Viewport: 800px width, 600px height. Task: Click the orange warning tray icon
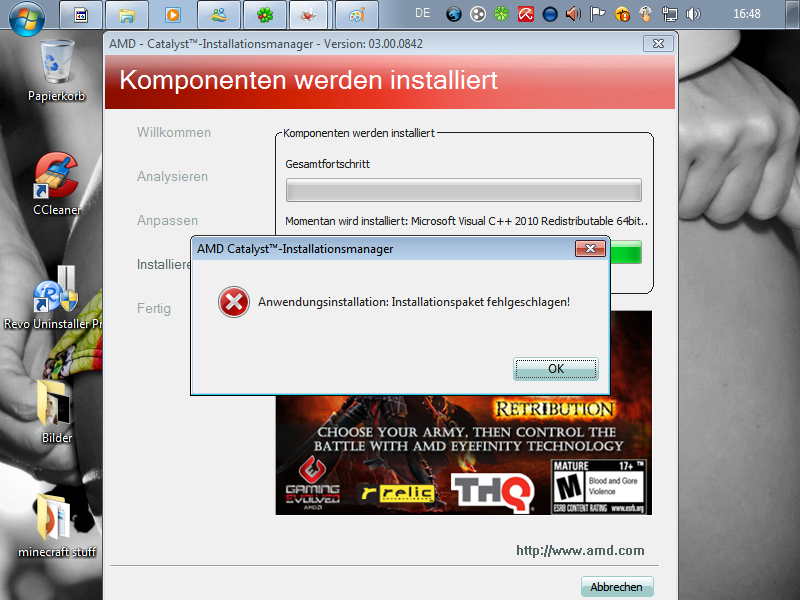point(622,14)
